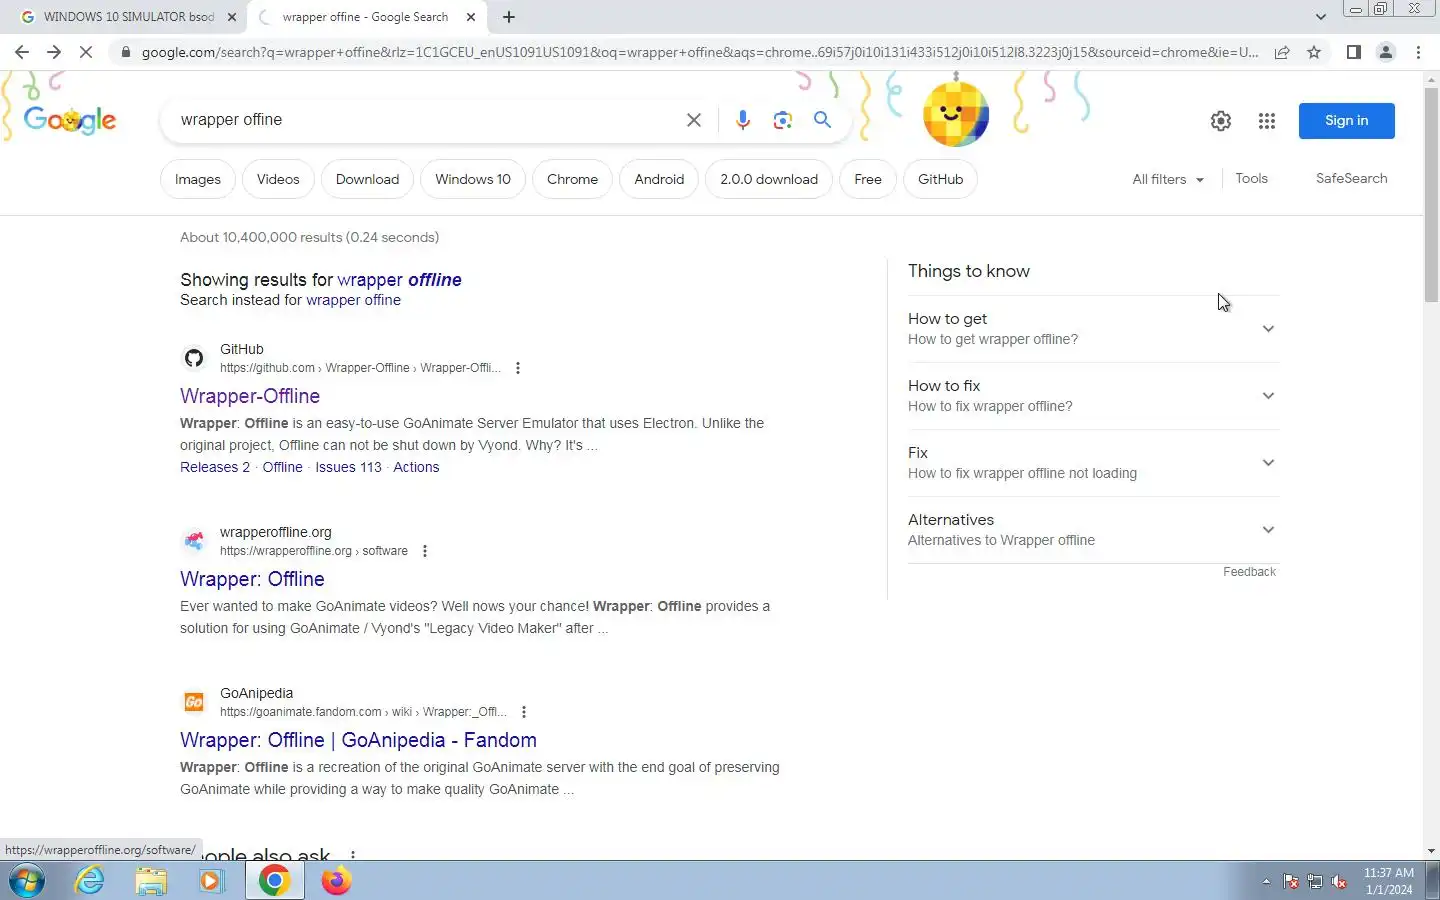Sign in to Google
Screen dimensions: 1440x900
click(x=1346, y=120)
